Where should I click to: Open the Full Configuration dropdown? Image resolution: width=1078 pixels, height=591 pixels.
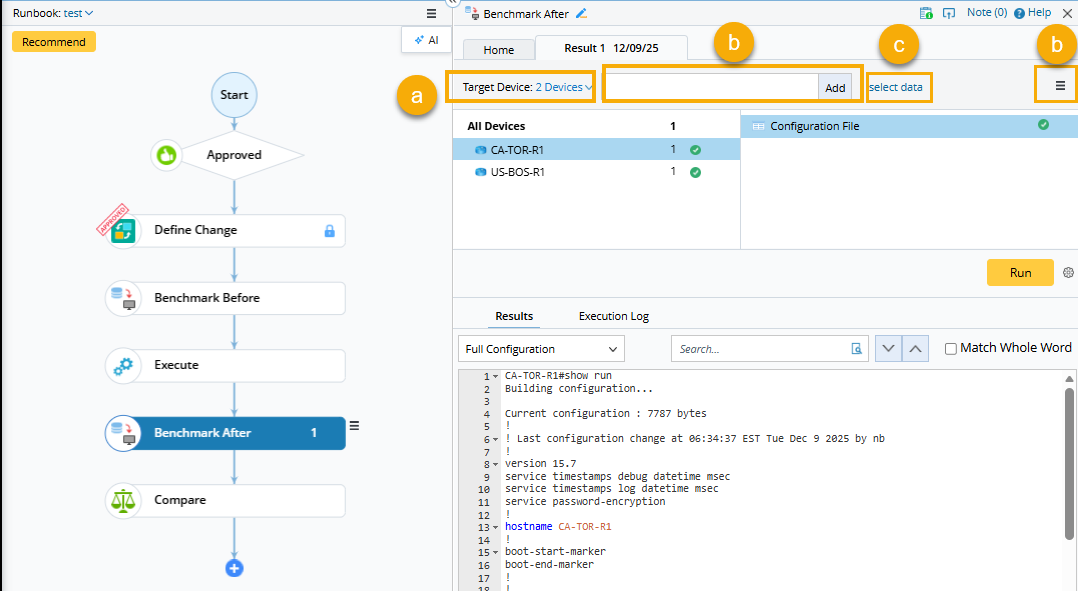(541, 349)
